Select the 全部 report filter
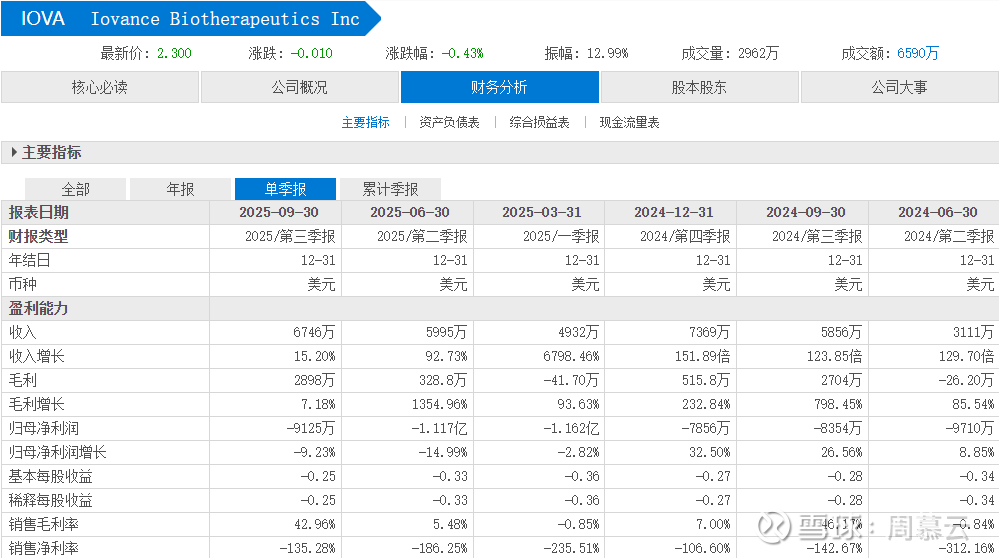Viewport: 999px width, 558px height. (x=75, y=189)
